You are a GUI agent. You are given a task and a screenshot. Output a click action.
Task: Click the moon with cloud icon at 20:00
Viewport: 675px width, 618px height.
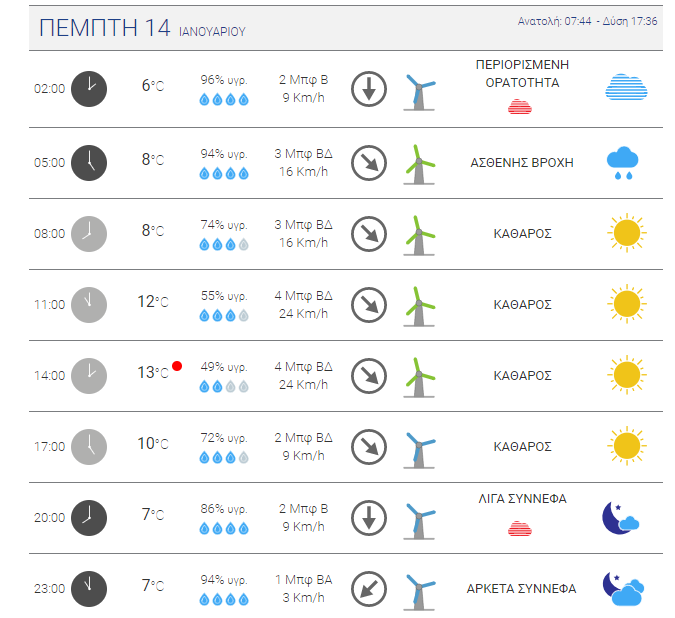click(620, 518)
